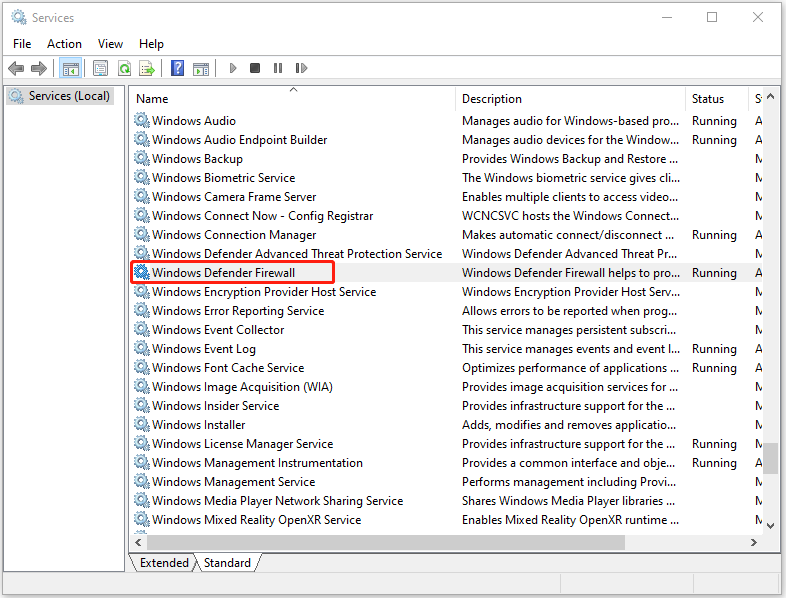
Task: Click the Start Service play icon
Action: 233,68
